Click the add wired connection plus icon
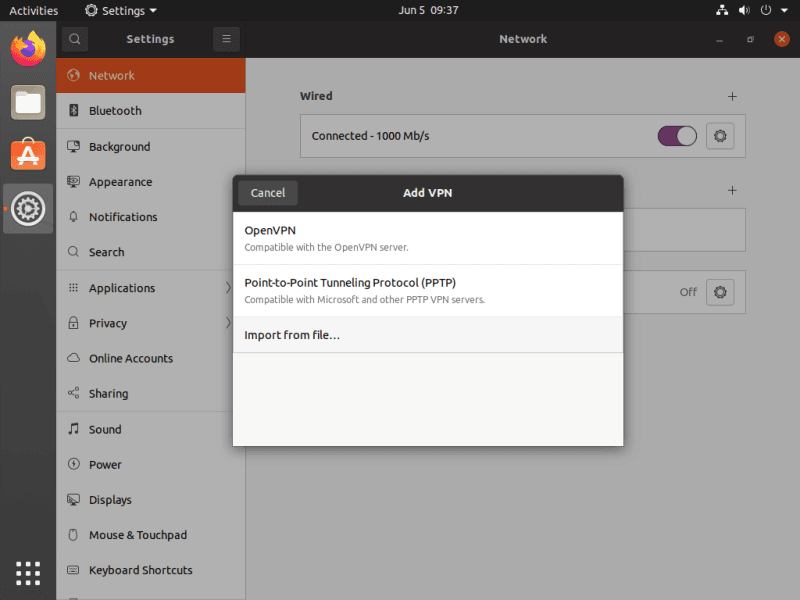 pyautogui.click(x=732, y=97)
